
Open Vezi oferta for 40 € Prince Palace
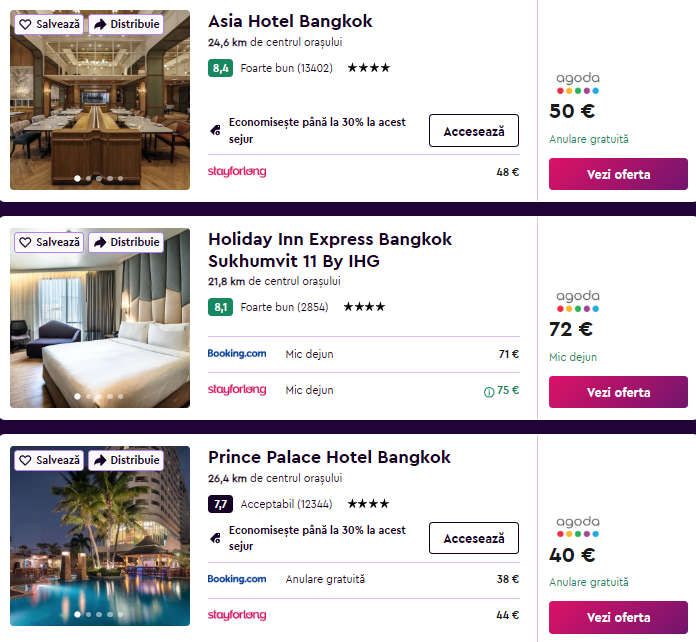coord(618,618)
